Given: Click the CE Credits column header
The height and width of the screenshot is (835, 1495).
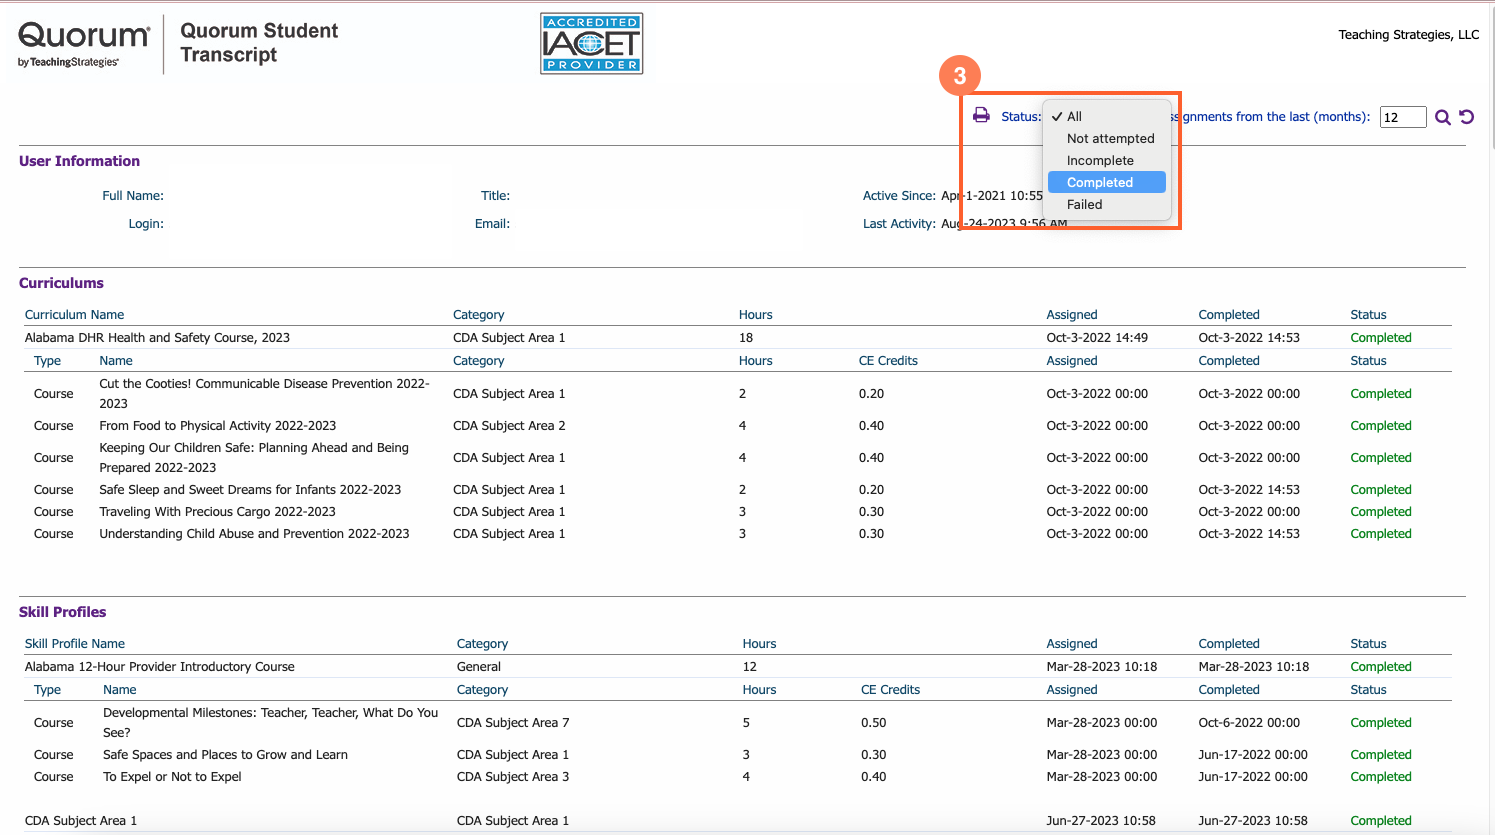Looking at the screenshot, I should coord(888,360).
